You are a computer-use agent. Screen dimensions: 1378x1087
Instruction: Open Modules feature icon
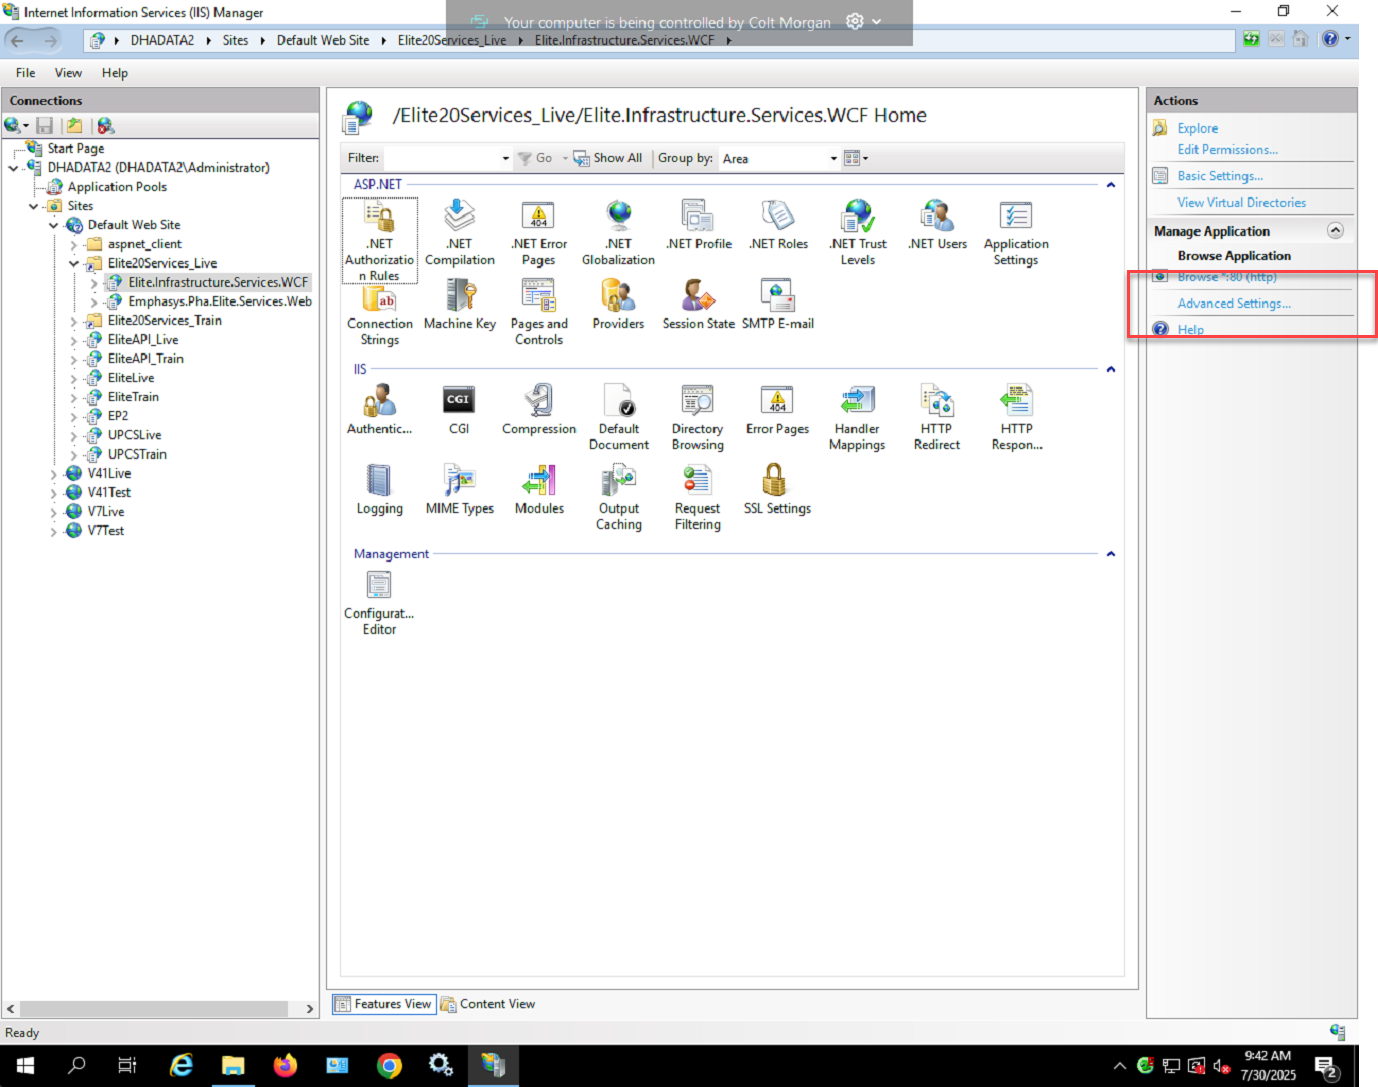(539, 490)
